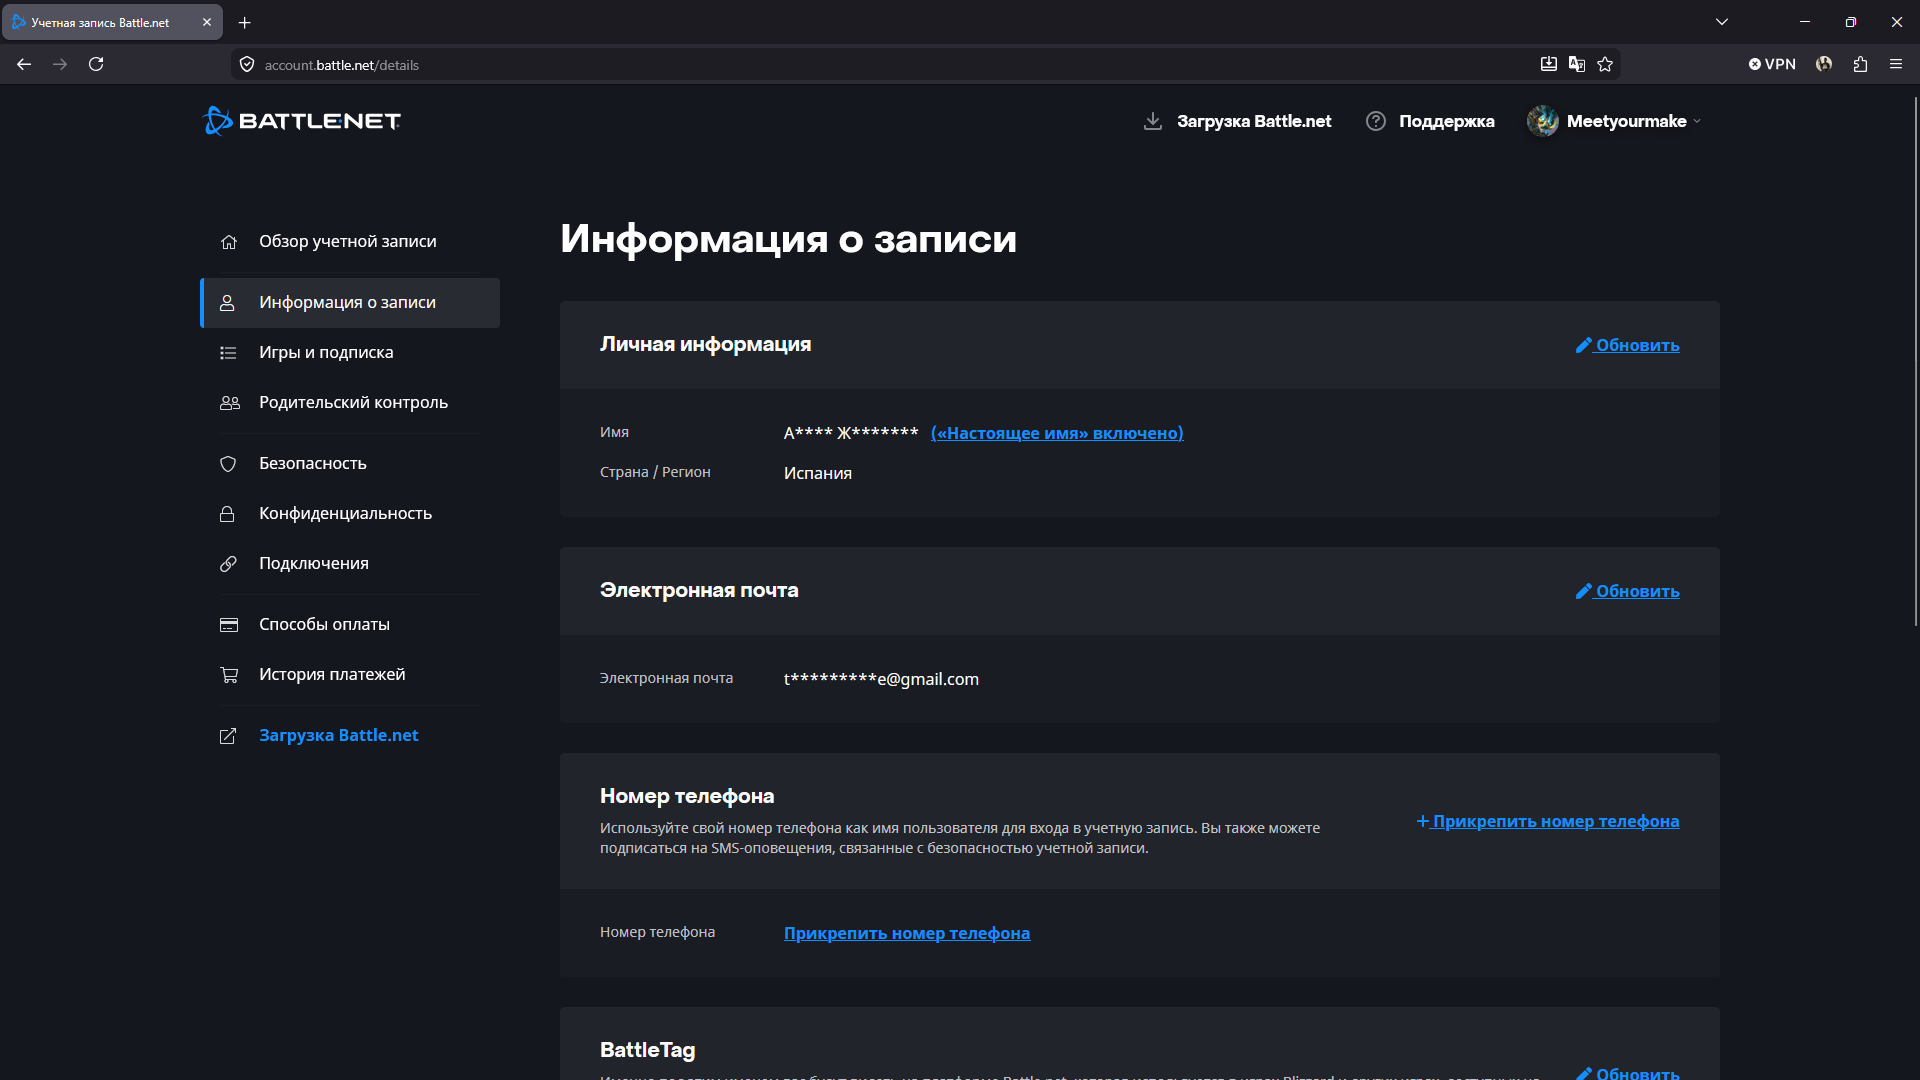Open the tab list dropdown arrow
The height and width of the screenshot is (1080, 1920).
point(1722,22)
